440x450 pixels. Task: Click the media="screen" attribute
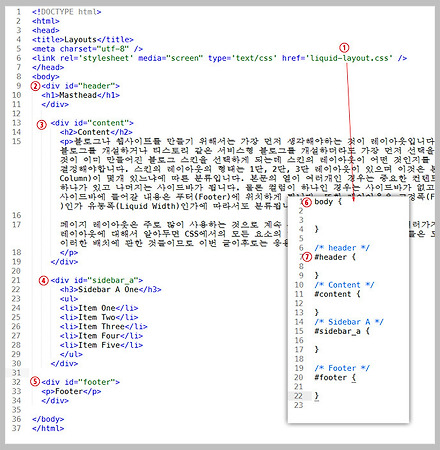click(x=170, y=58)
